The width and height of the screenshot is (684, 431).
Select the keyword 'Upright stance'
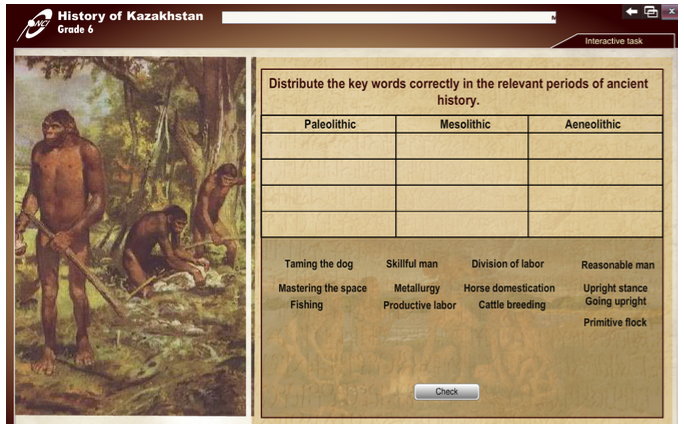point(615,288)
